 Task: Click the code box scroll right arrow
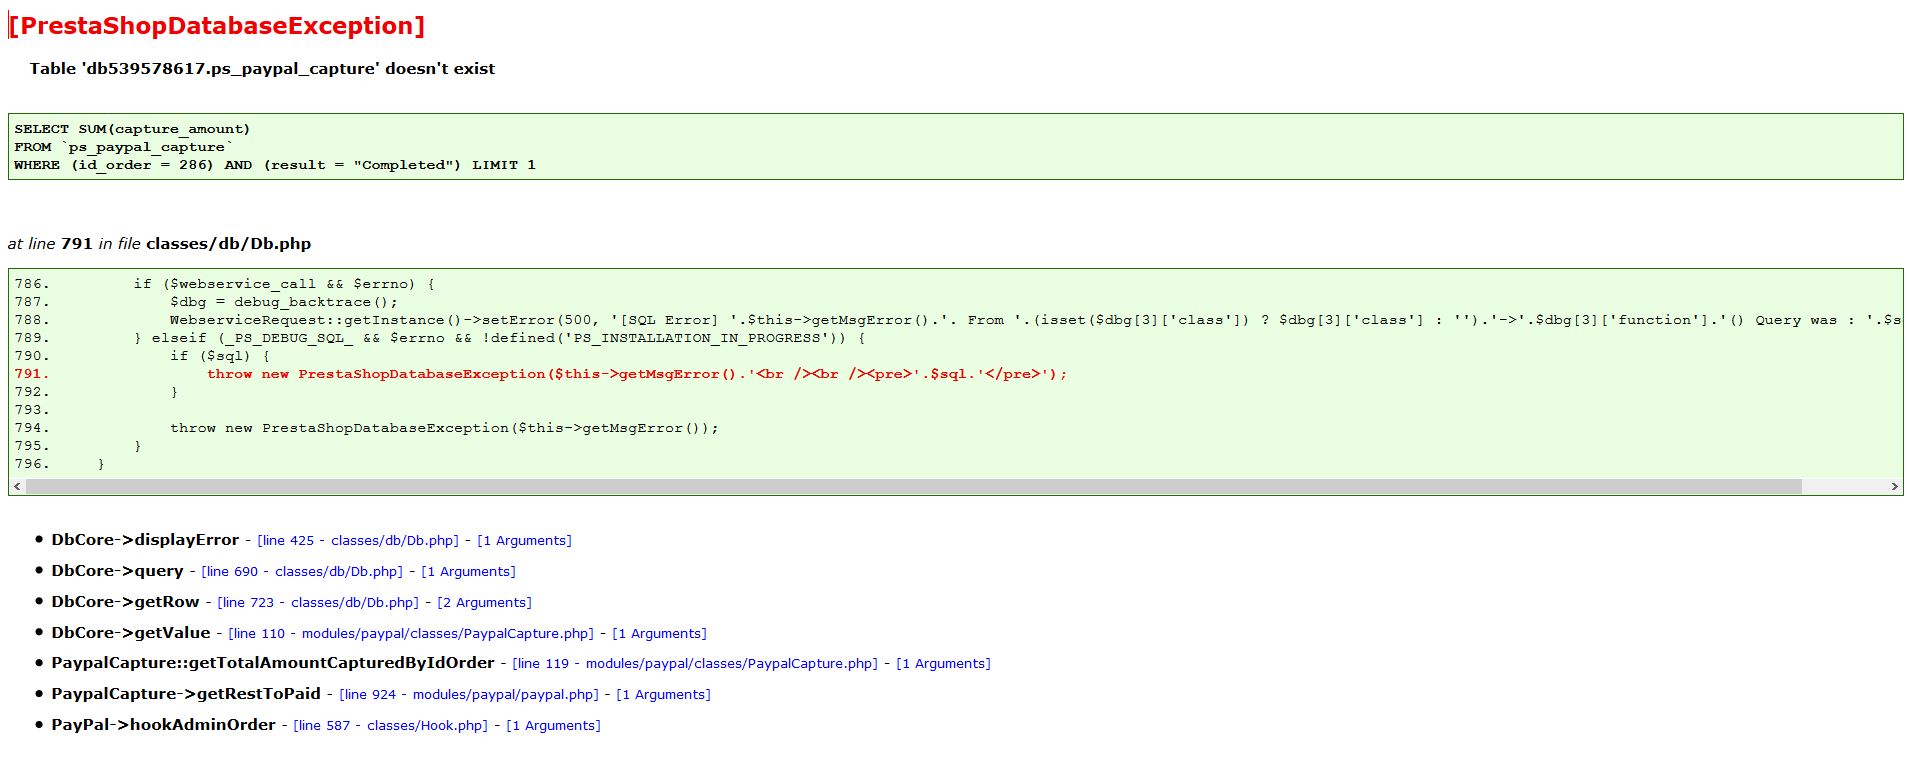pos(1894,486)
